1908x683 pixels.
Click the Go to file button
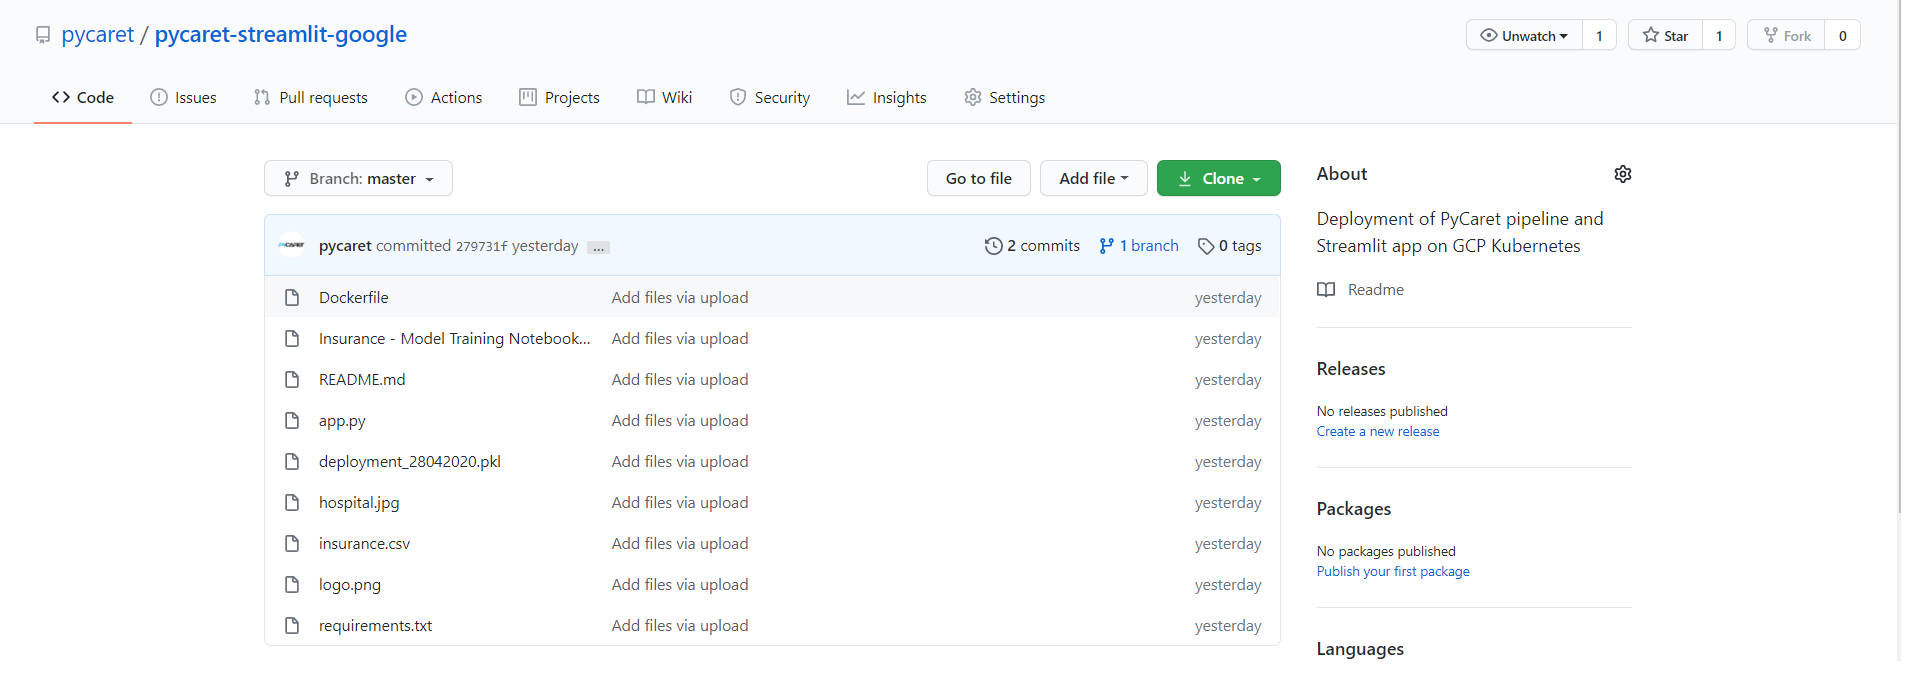(978, 178)
